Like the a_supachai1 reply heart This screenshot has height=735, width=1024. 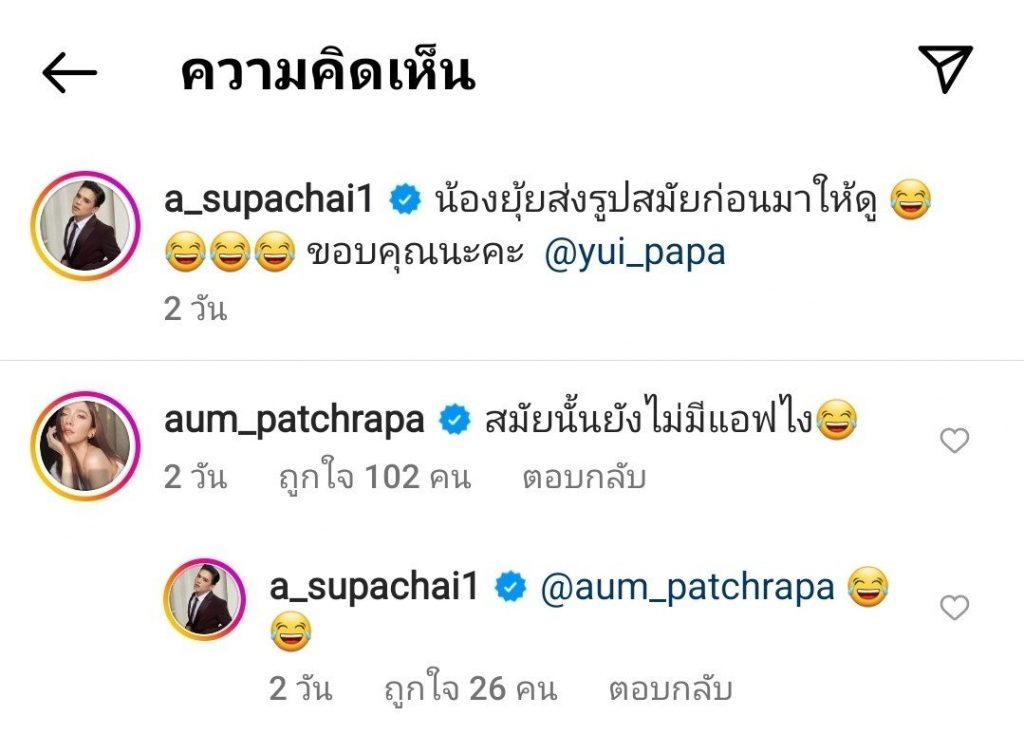(x=954, y=608)
